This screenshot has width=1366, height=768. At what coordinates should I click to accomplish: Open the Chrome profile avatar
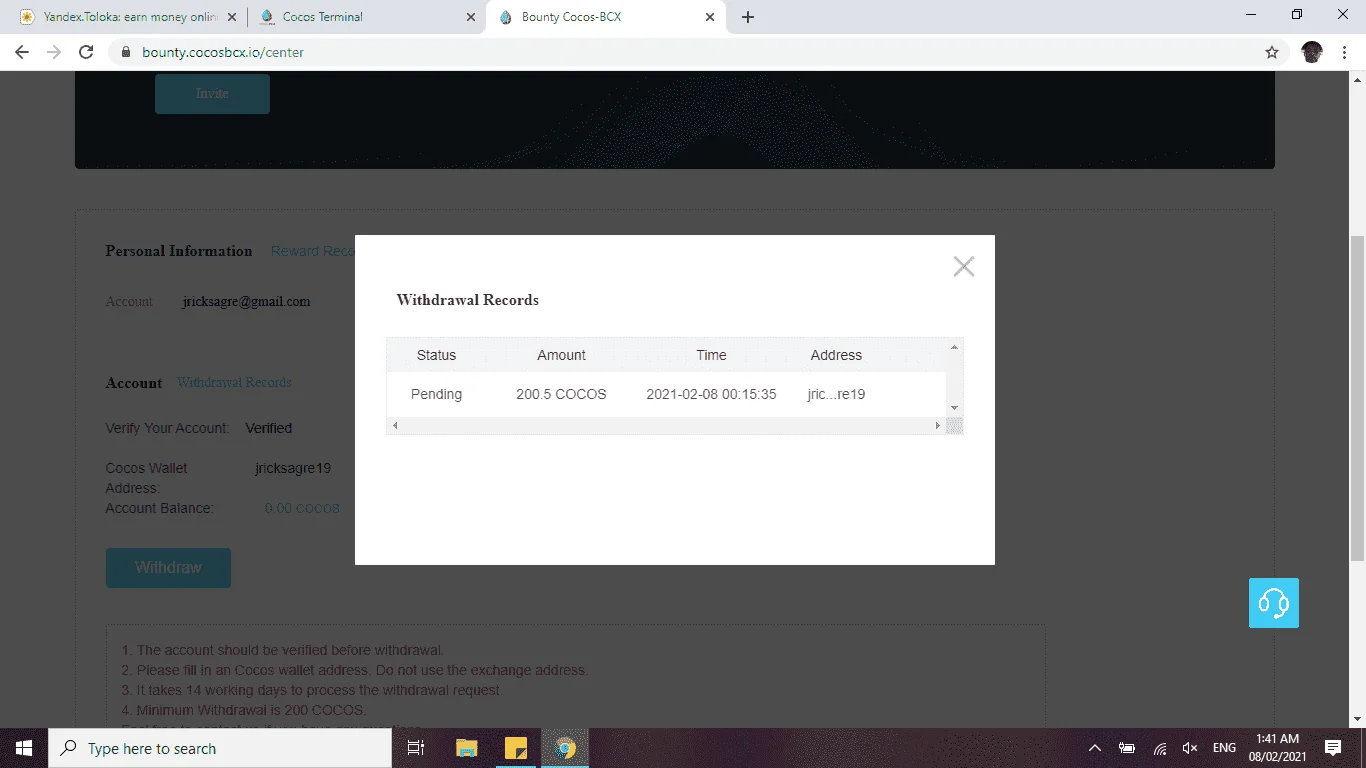(x=1312, y=52)
